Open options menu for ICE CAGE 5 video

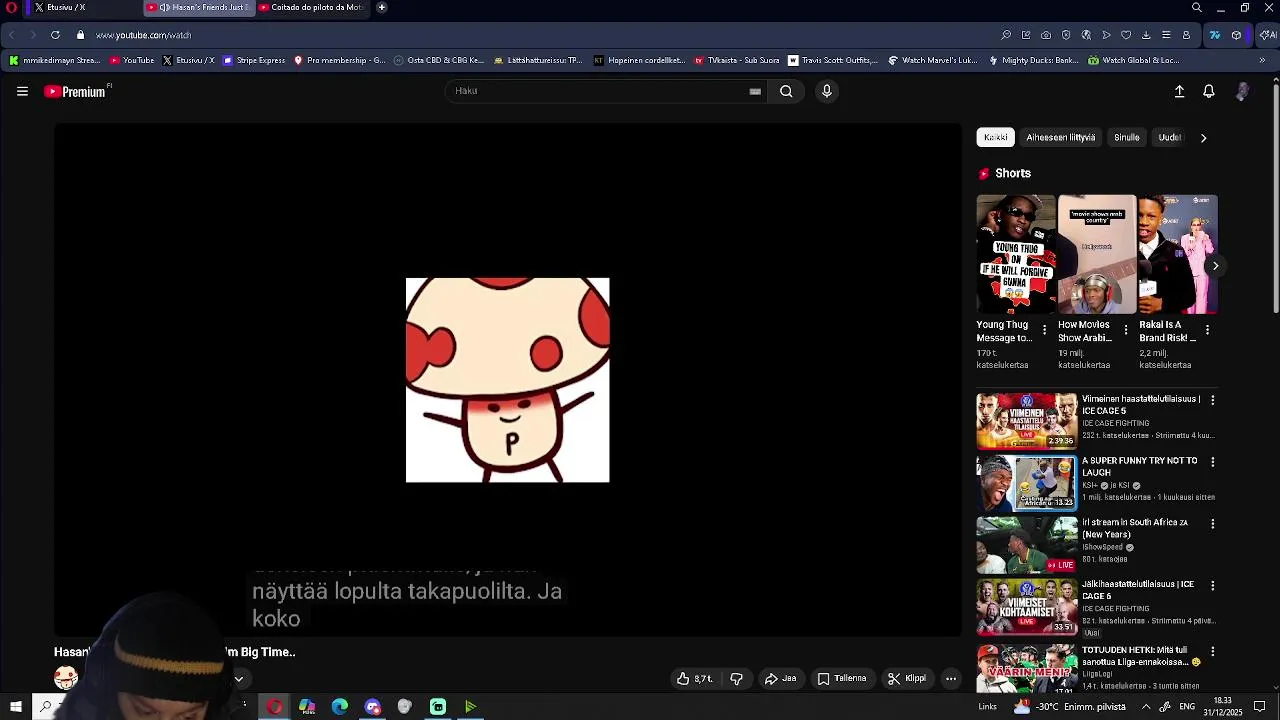coord(1213,400)
